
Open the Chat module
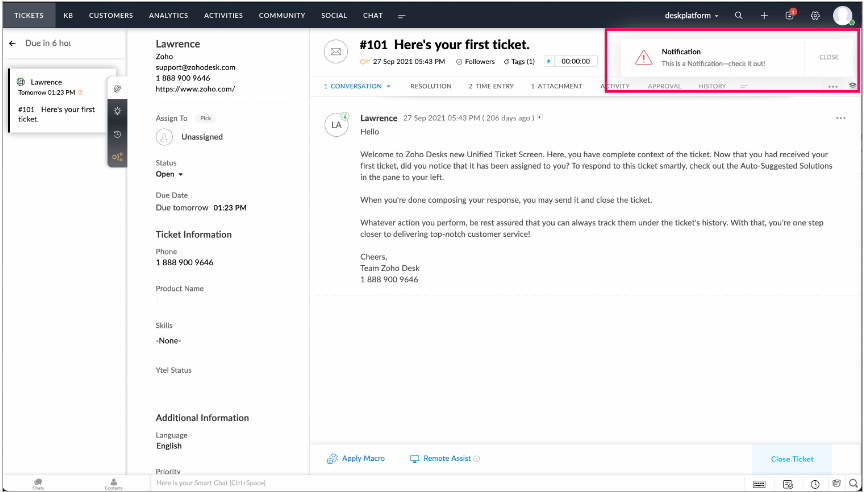coord(372,15)
